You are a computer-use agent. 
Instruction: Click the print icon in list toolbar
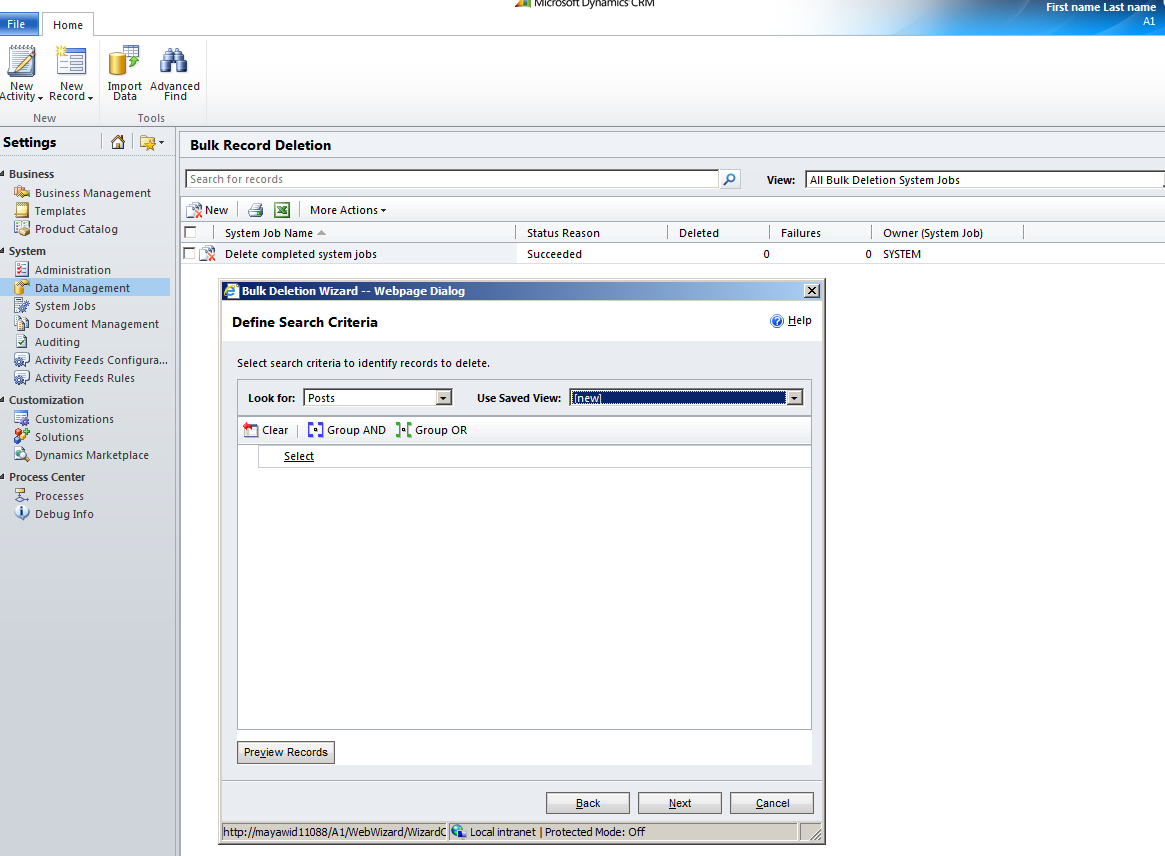(x=255, y=210)
